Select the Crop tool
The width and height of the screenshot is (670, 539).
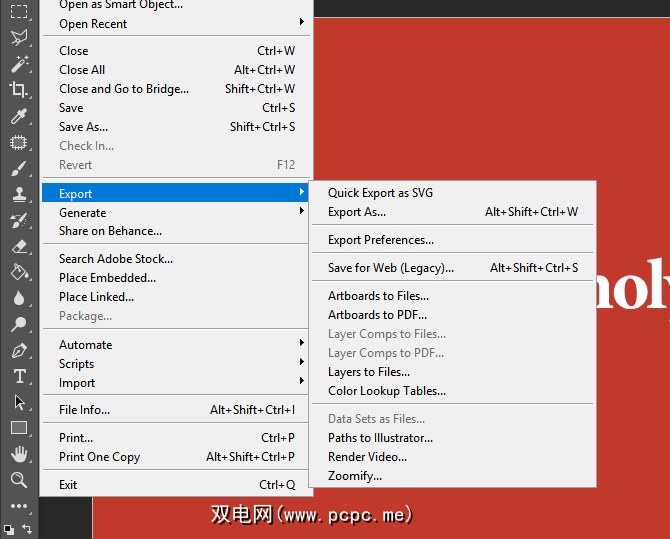[x=19, y=90]
